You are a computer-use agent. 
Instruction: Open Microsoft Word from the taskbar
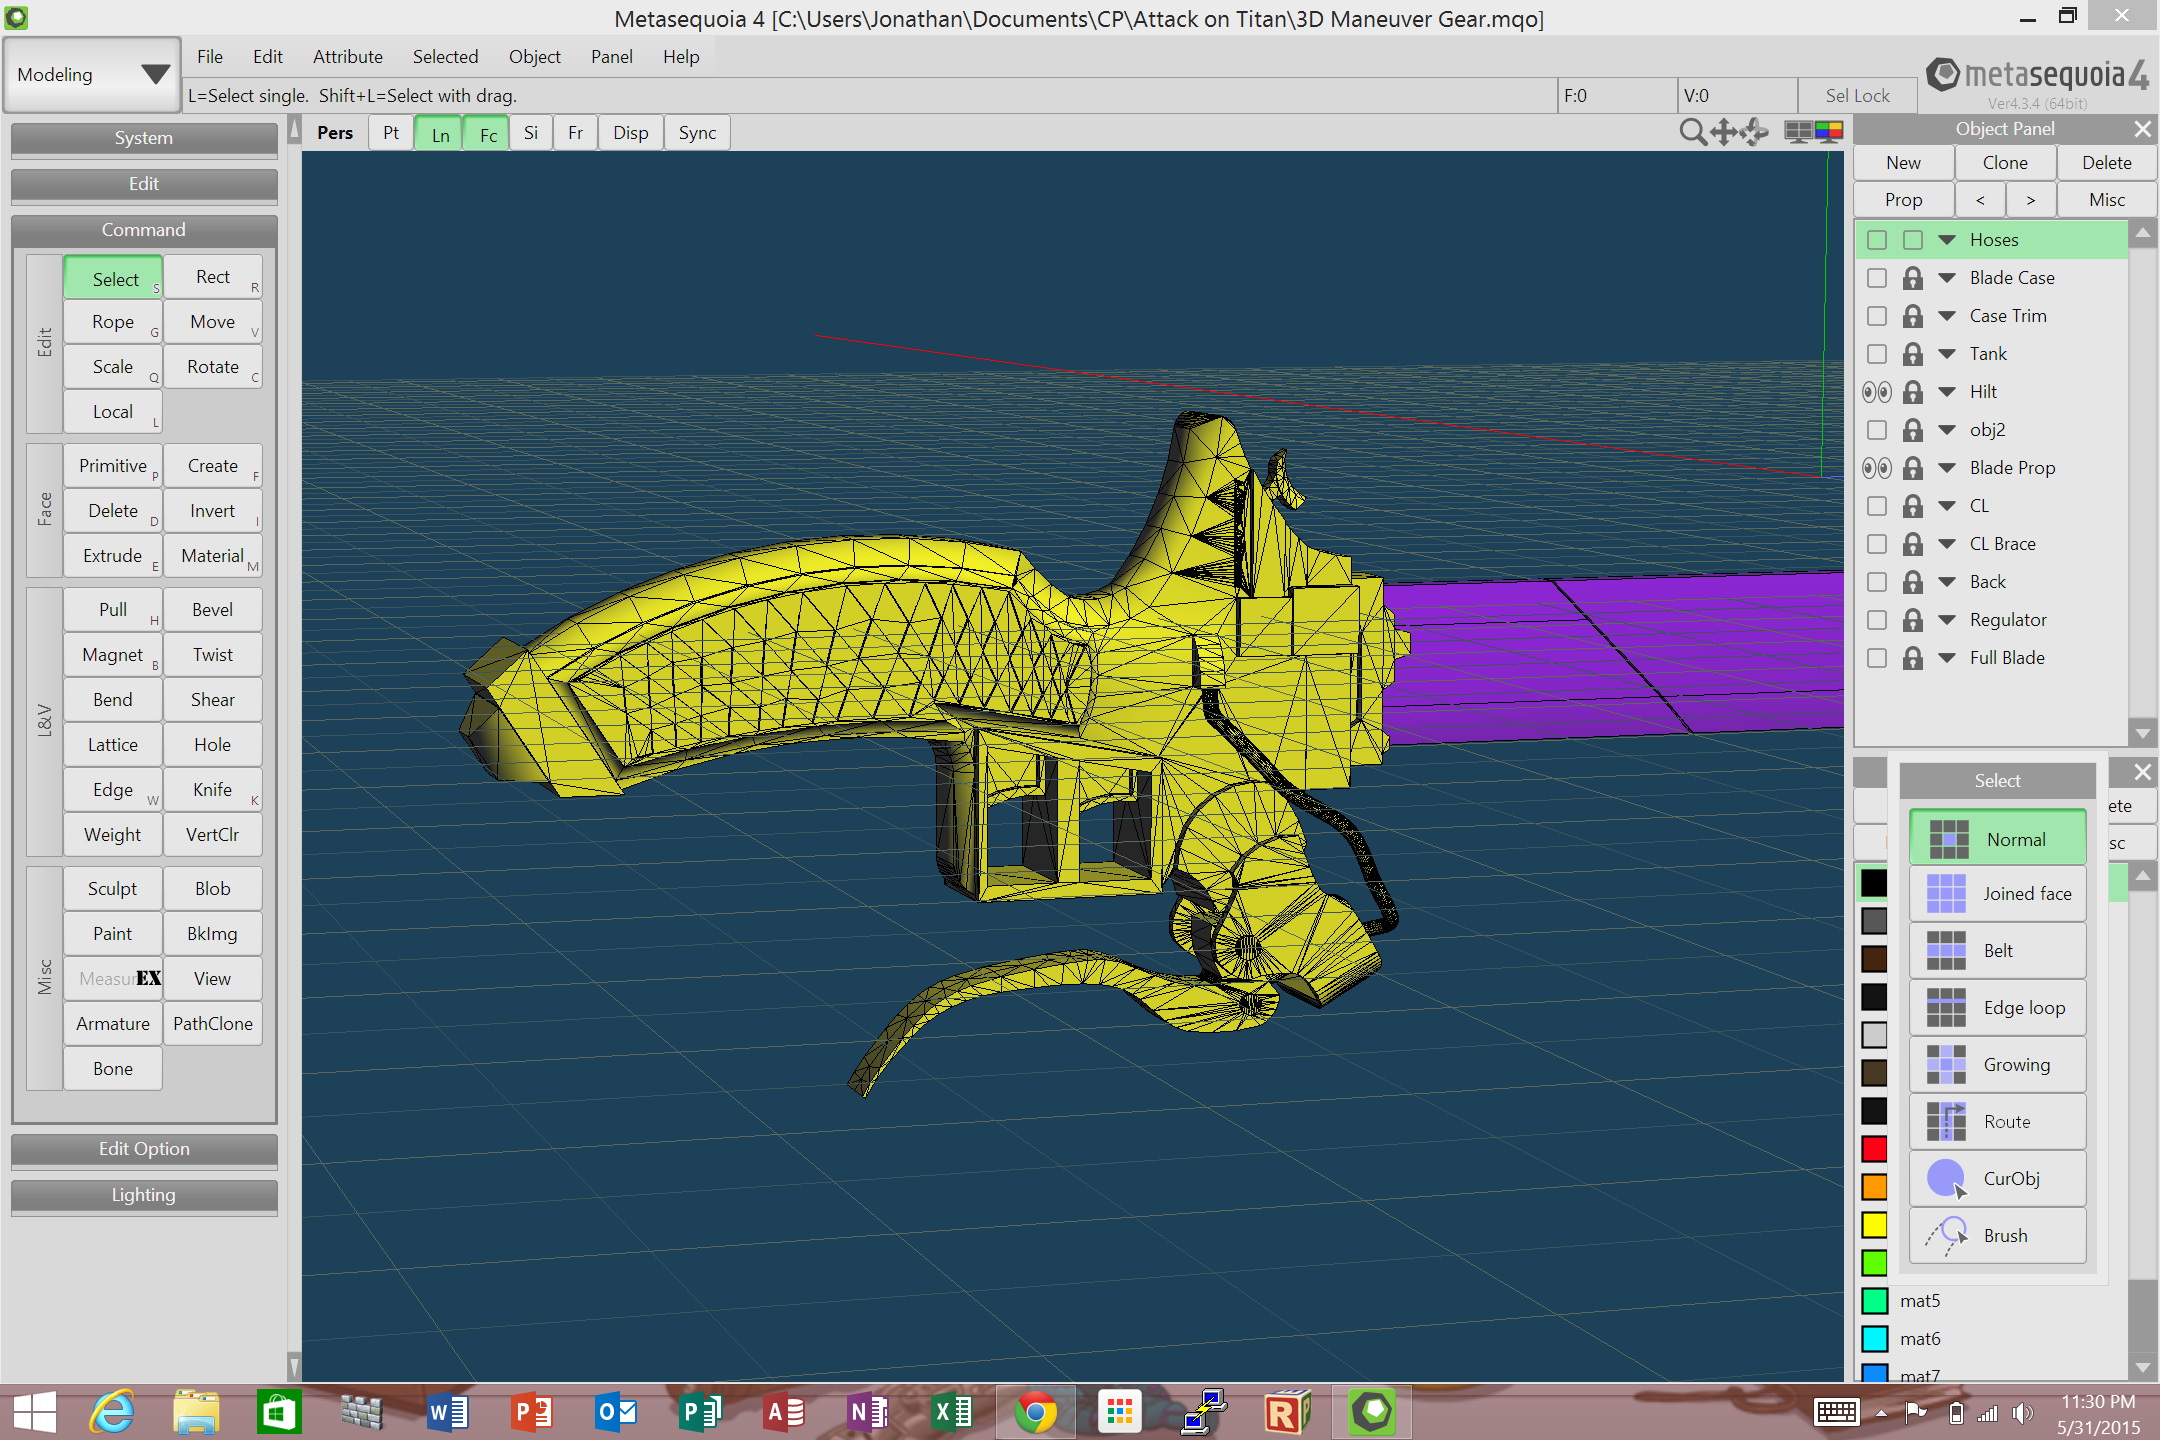point(447,1412)
